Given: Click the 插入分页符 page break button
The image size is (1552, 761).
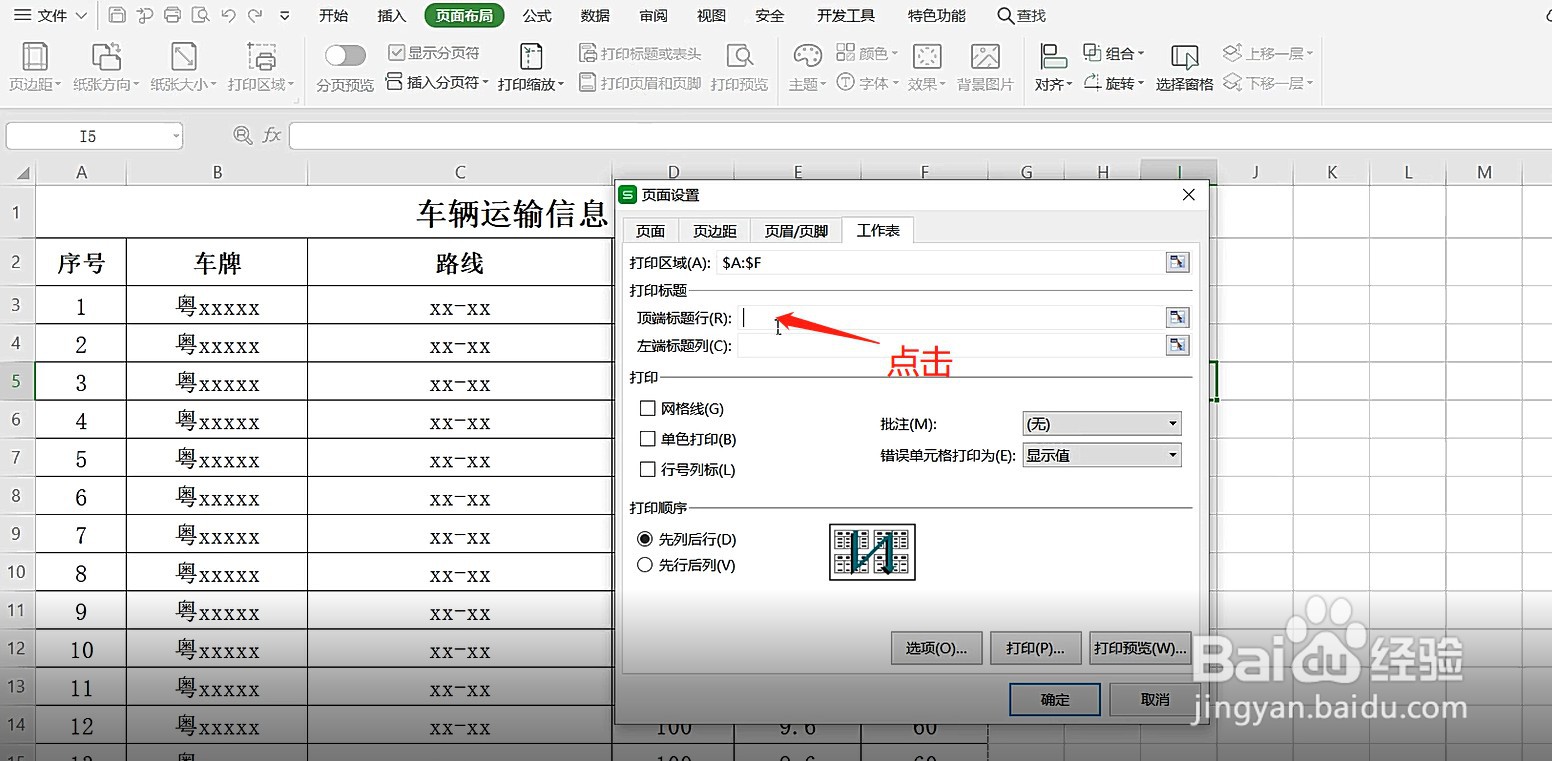Looking at the screenshot, I should point(437,83).
